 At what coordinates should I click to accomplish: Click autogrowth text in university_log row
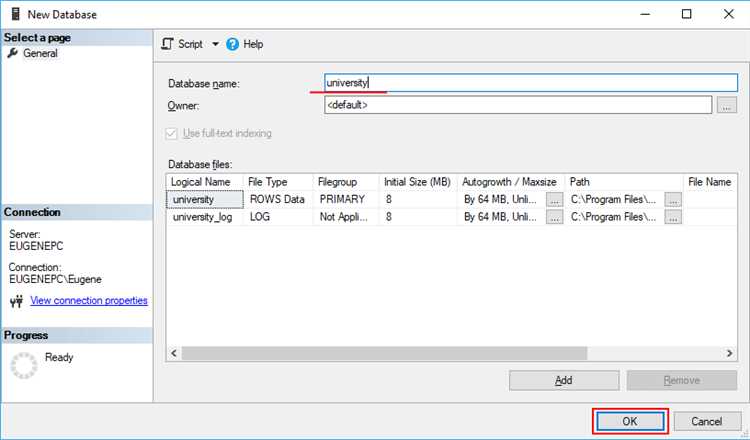click(x=500, y=217)
